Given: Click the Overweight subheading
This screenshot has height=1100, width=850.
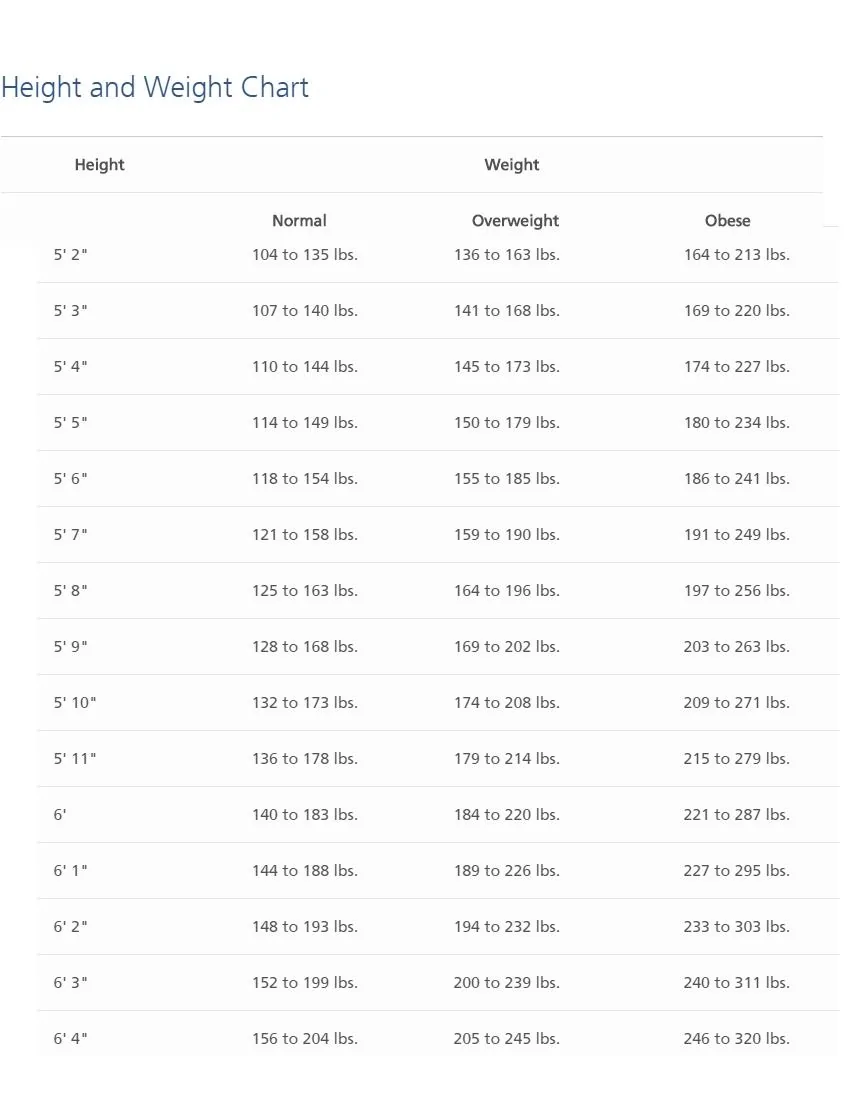Looking at the screenshot, I should tap(515, 220).
